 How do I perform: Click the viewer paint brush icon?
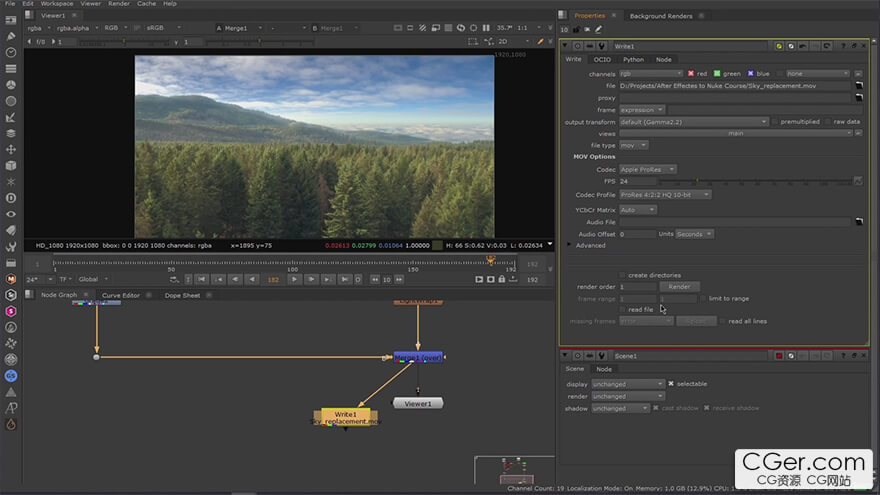pos(540,42)
